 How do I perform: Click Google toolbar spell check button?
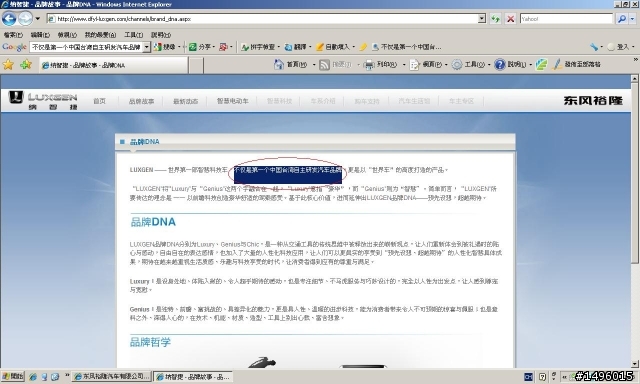click(x=259, y=47)
